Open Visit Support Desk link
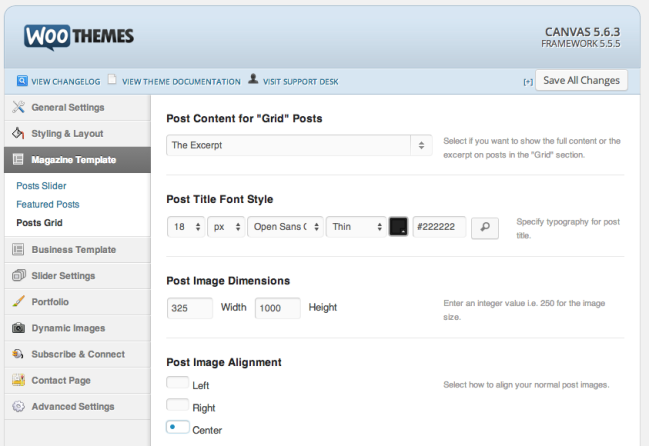The image size is (649, 446). [300, 82]
